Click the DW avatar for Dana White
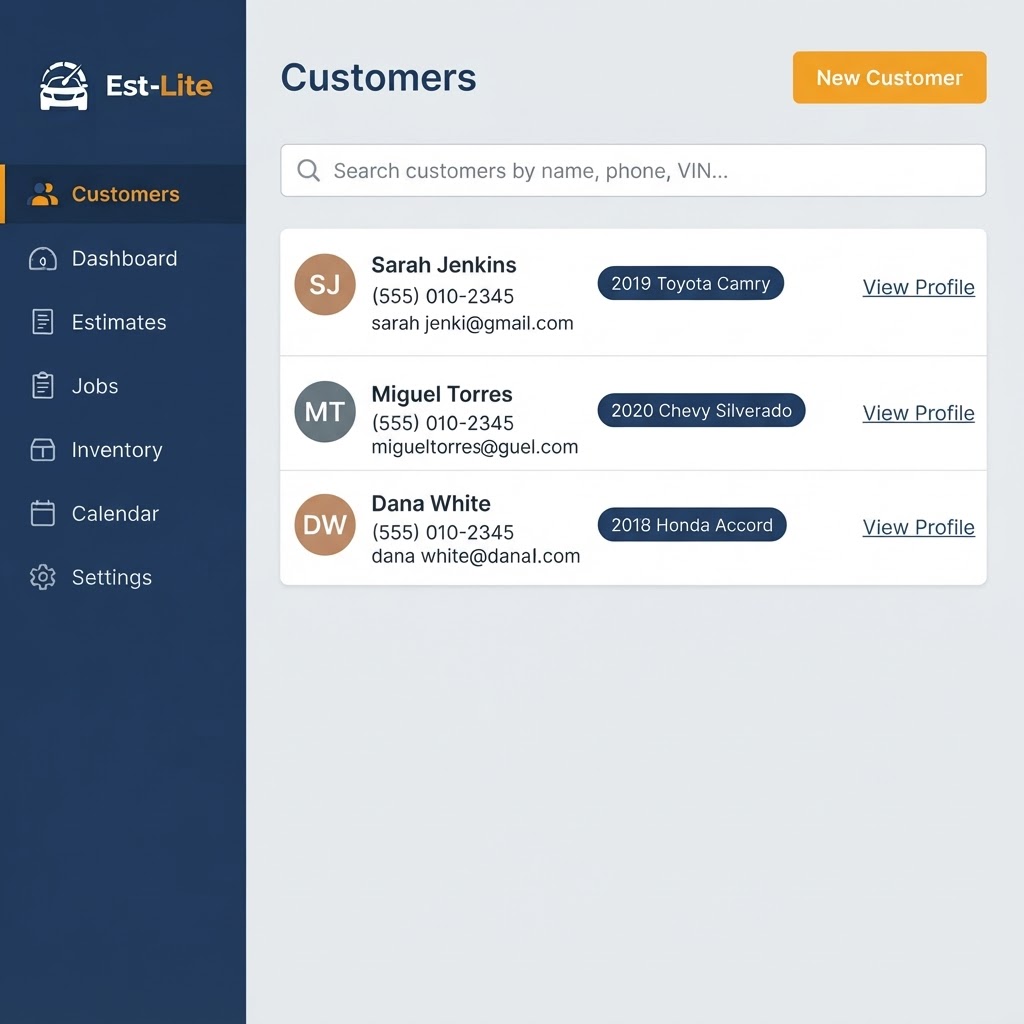The width and height of the screenshot is (1024, 1024). coord(325,524)
